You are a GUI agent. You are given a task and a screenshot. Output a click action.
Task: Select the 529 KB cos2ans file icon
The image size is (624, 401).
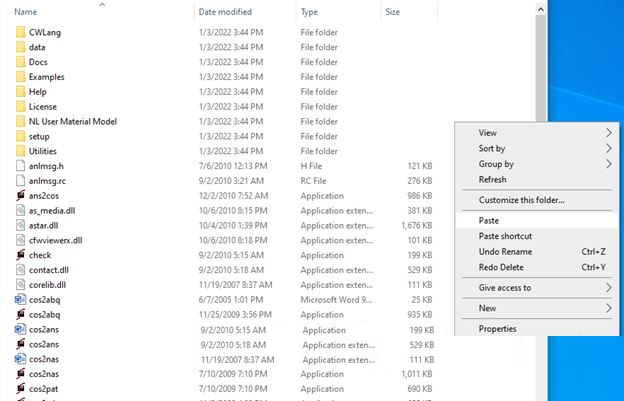click(x=20, y=344)
